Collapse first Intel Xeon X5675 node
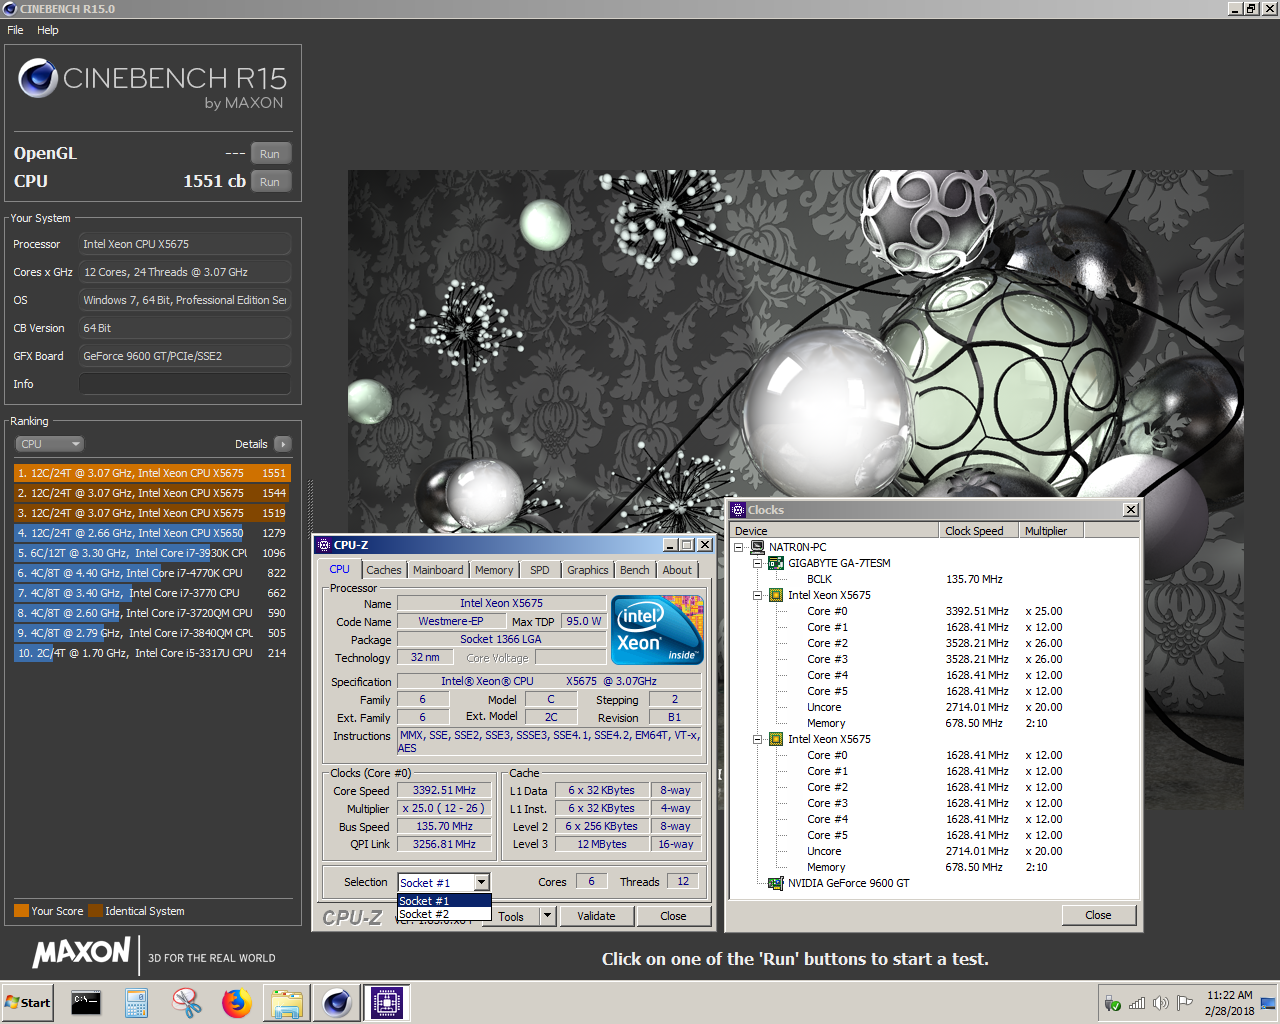 [x=758, y=595]
